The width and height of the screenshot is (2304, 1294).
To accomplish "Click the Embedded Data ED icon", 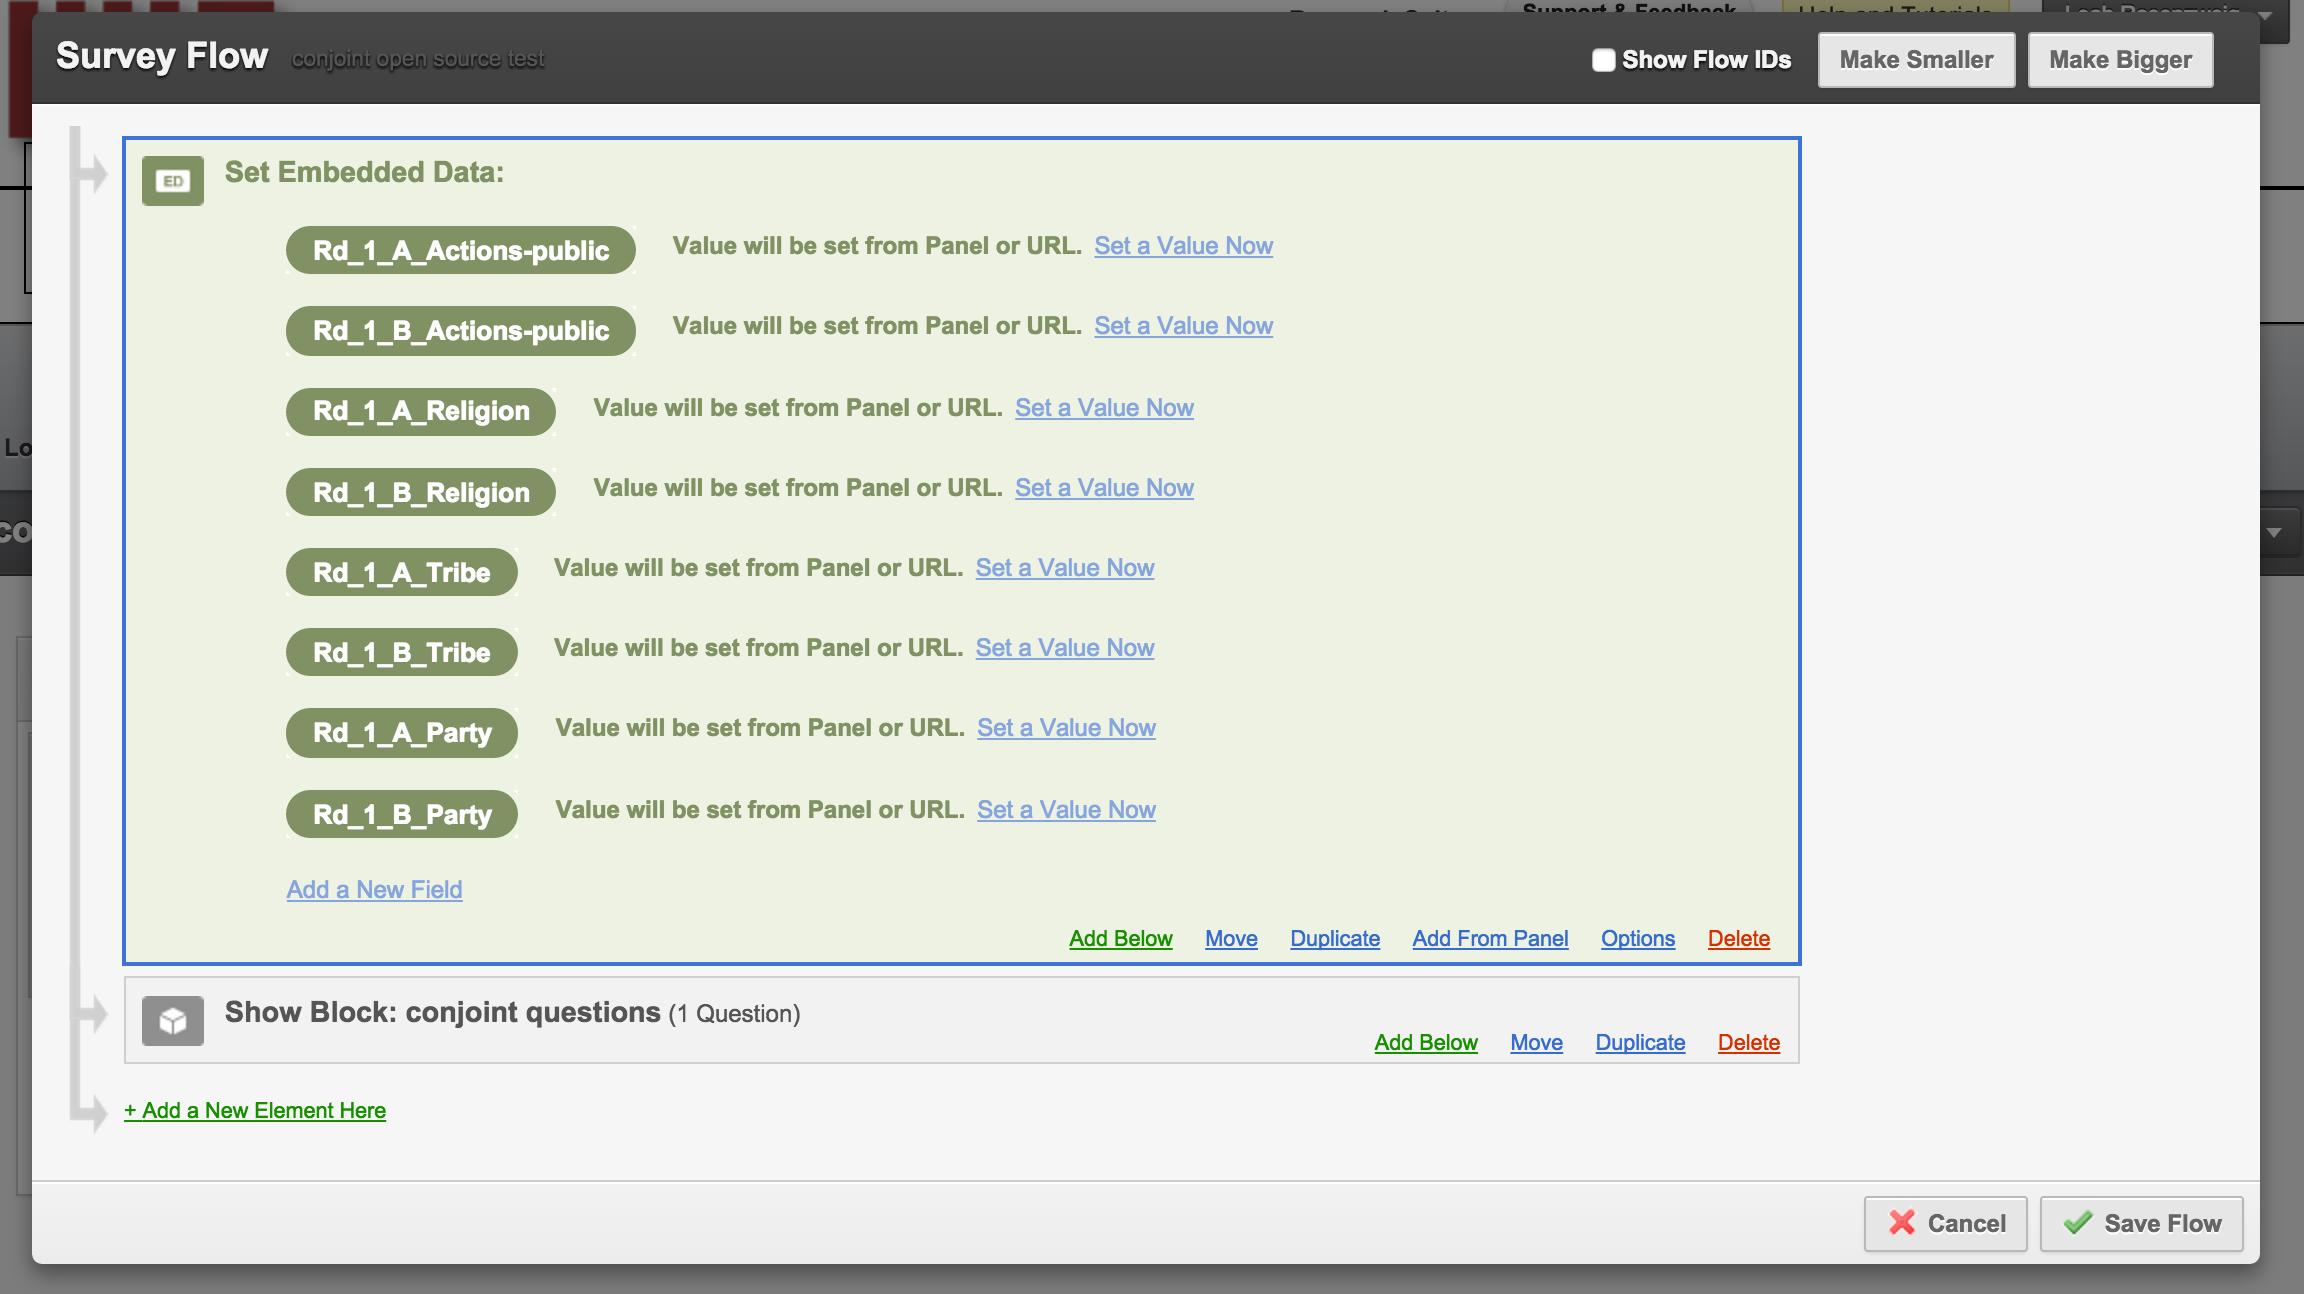I will coord(173,181).
